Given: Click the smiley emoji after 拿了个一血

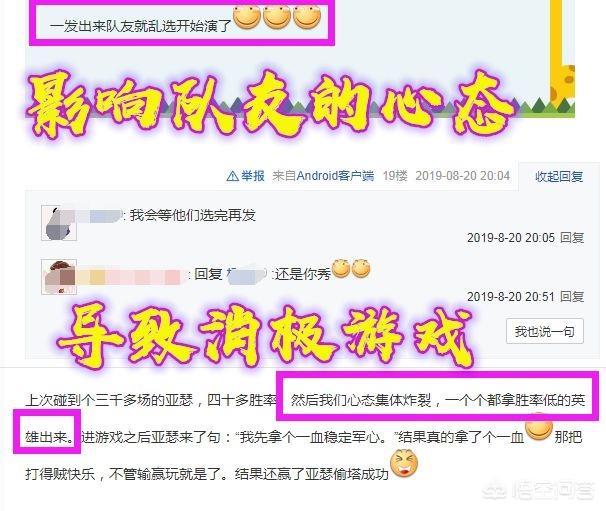Looking at the screenshot, I should point(539,428).
